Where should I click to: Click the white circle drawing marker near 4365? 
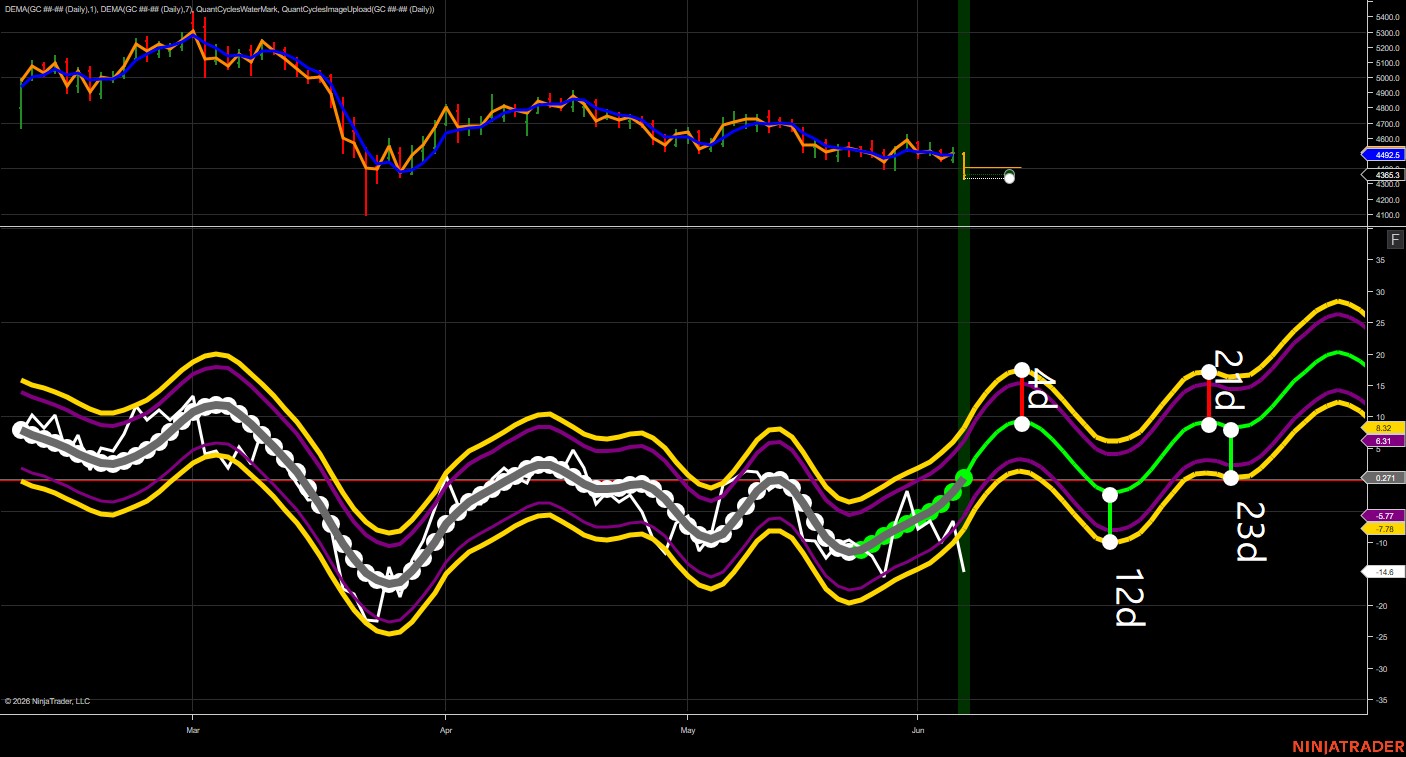1009,177
